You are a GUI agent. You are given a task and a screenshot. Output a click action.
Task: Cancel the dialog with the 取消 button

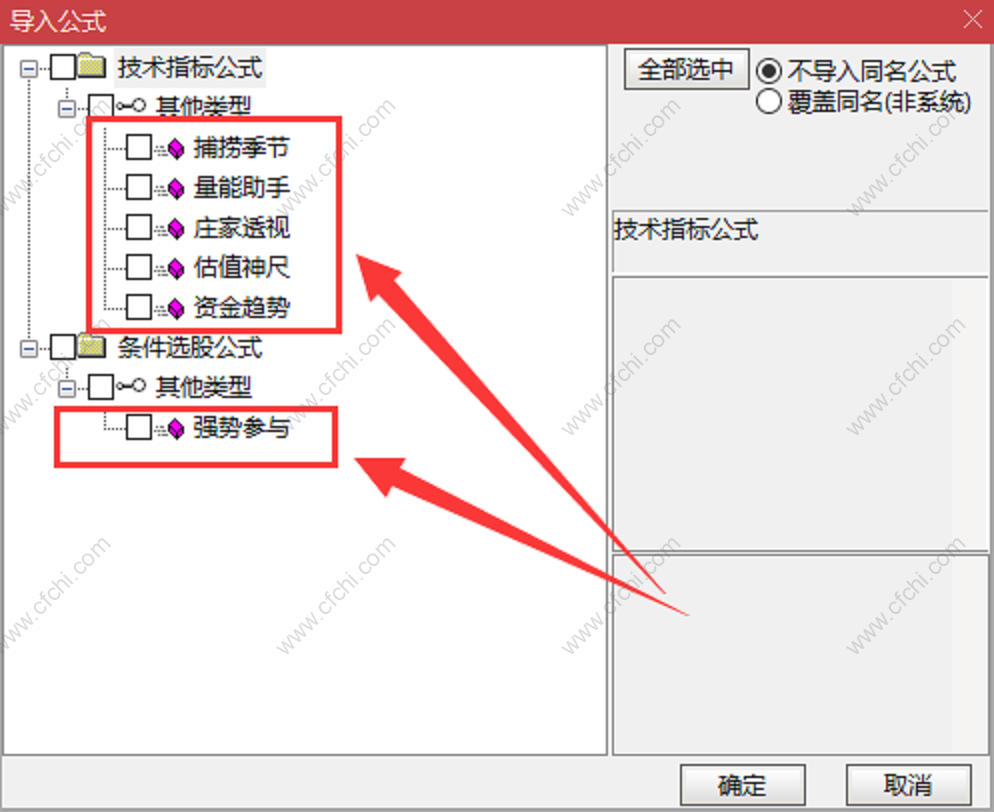[908, 785]
